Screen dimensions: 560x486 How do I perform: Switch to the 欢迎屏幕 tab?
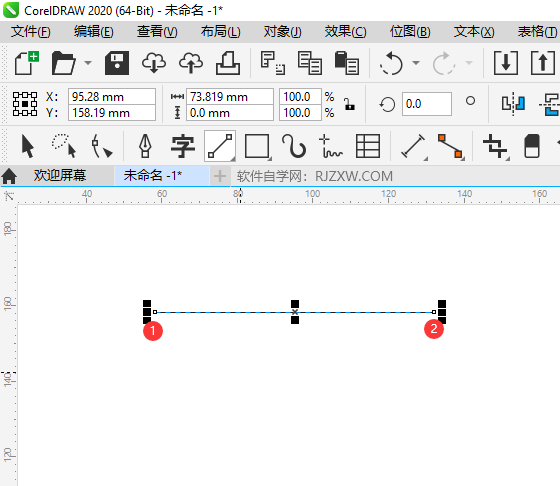60,175
